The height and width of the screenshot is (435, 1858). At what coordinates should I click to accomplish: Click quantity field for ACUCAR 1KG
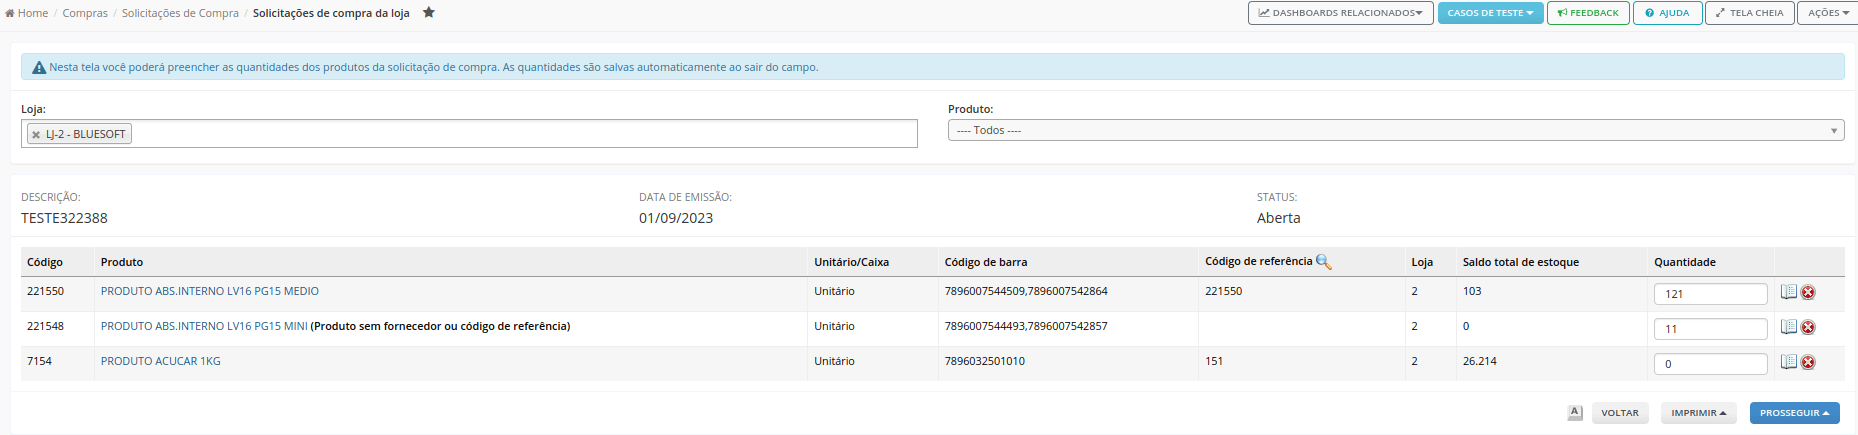coord(1711,364)
